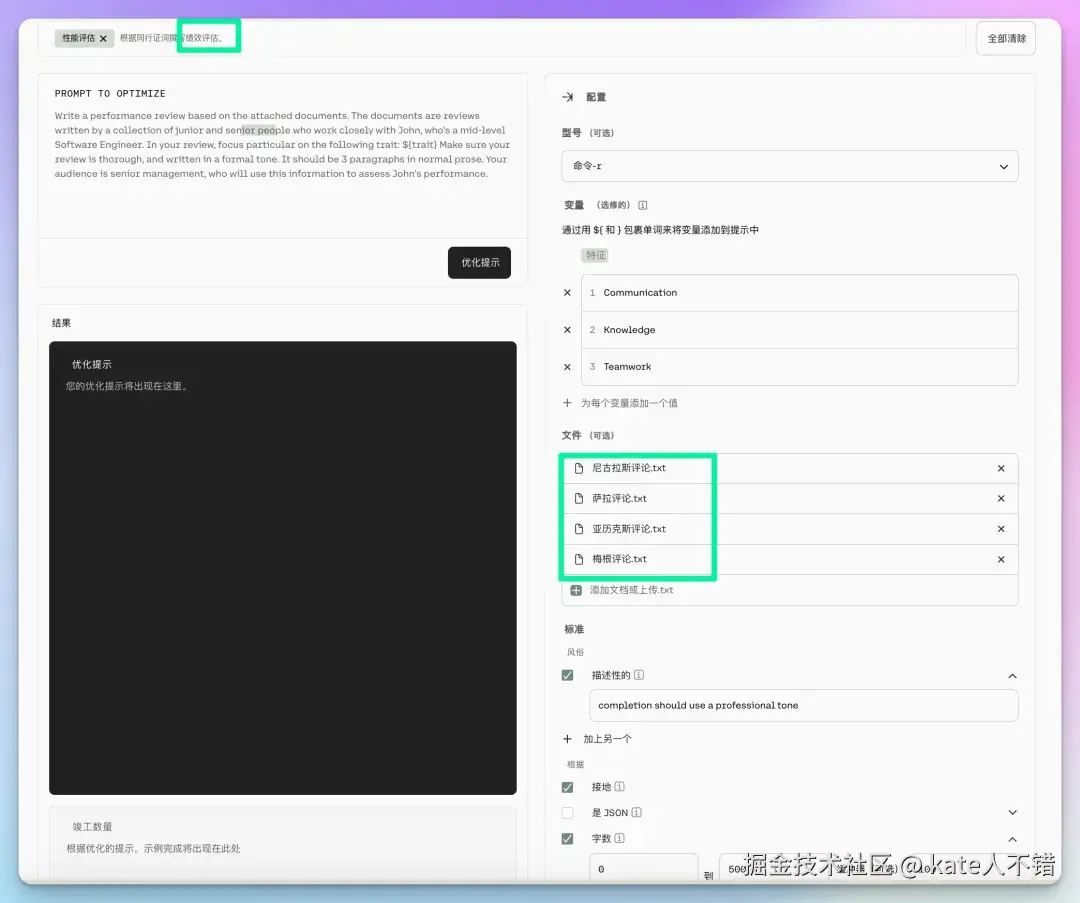Remove the Knowledge value row

[x=567, y=330]
